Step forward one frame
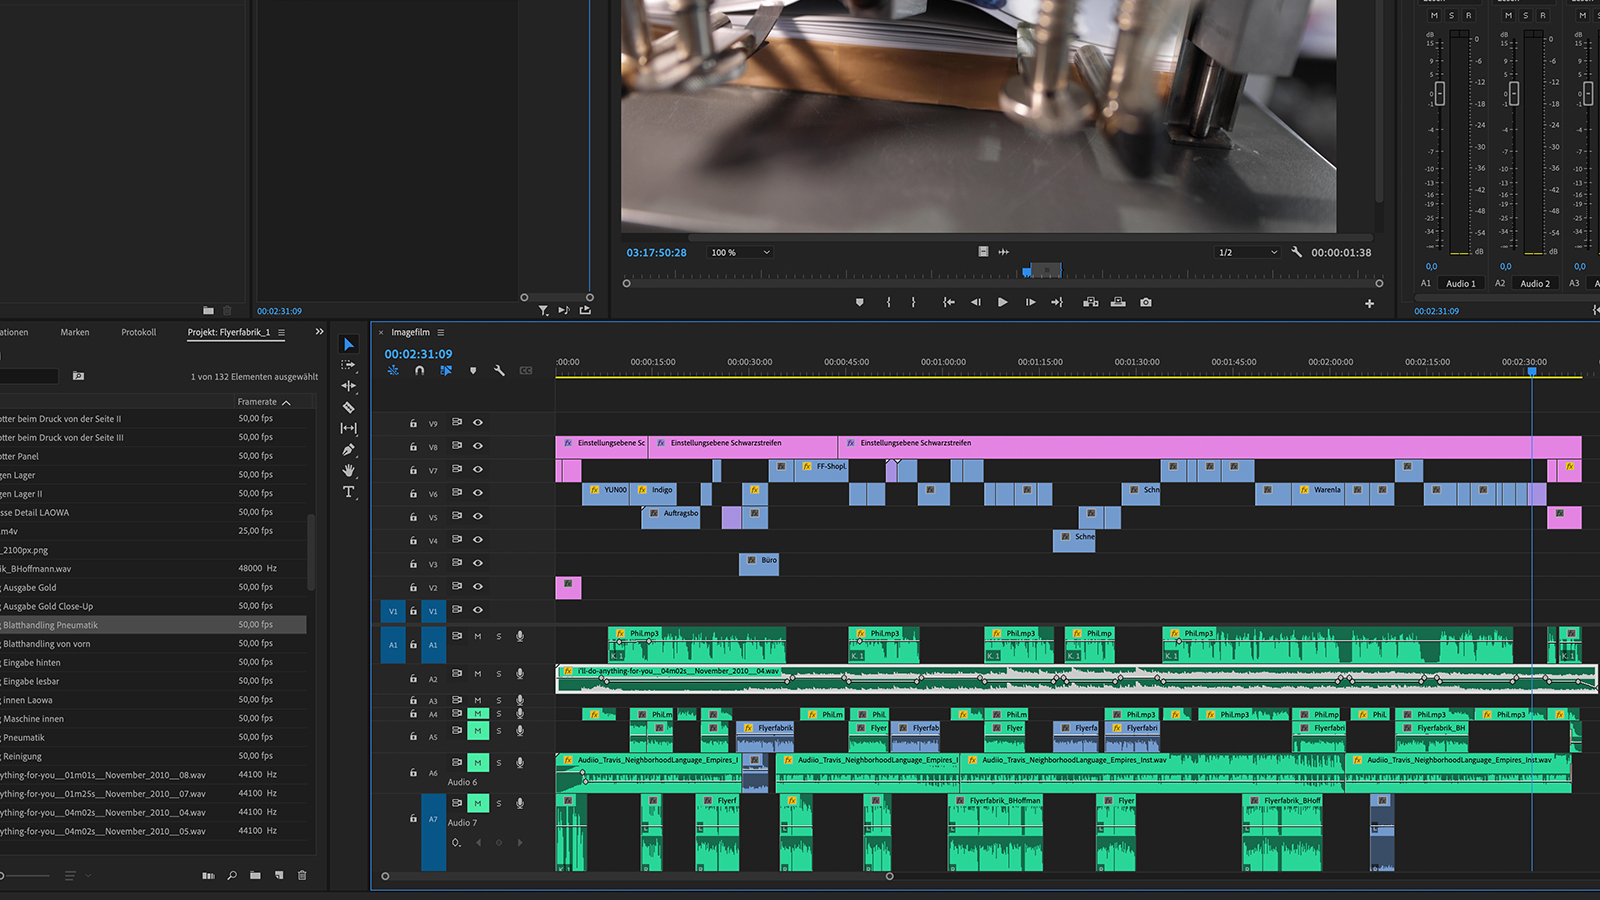Viewport: 1600px width, 900px height. [x=1030, y=302]
